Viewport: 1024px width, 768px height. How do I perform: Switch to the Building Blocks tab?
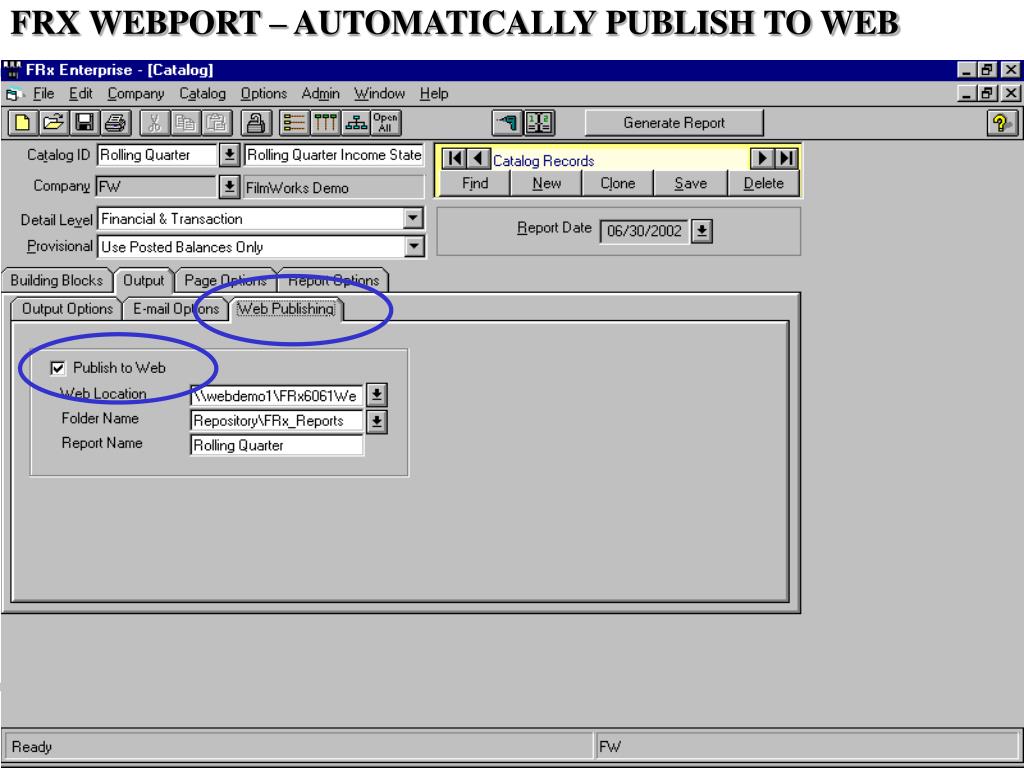(57, 281)
